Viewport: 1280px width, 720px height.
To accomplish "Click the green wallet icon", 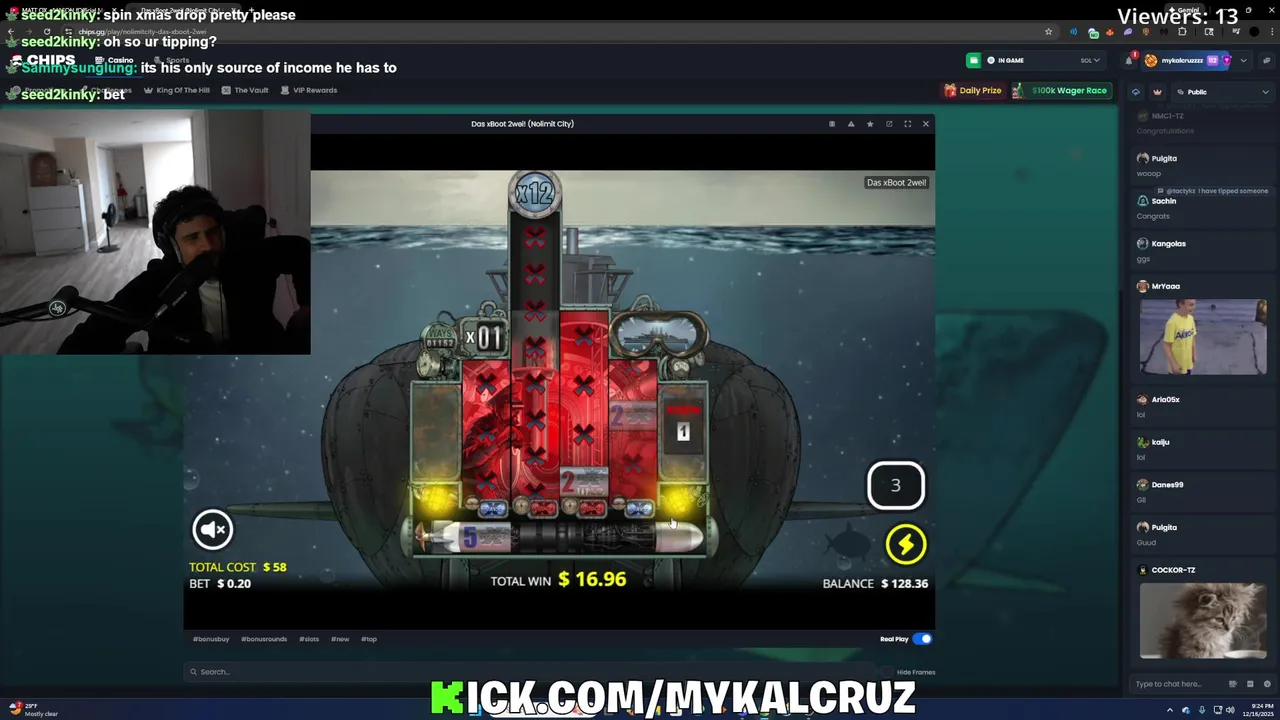I will coord(973,60).
